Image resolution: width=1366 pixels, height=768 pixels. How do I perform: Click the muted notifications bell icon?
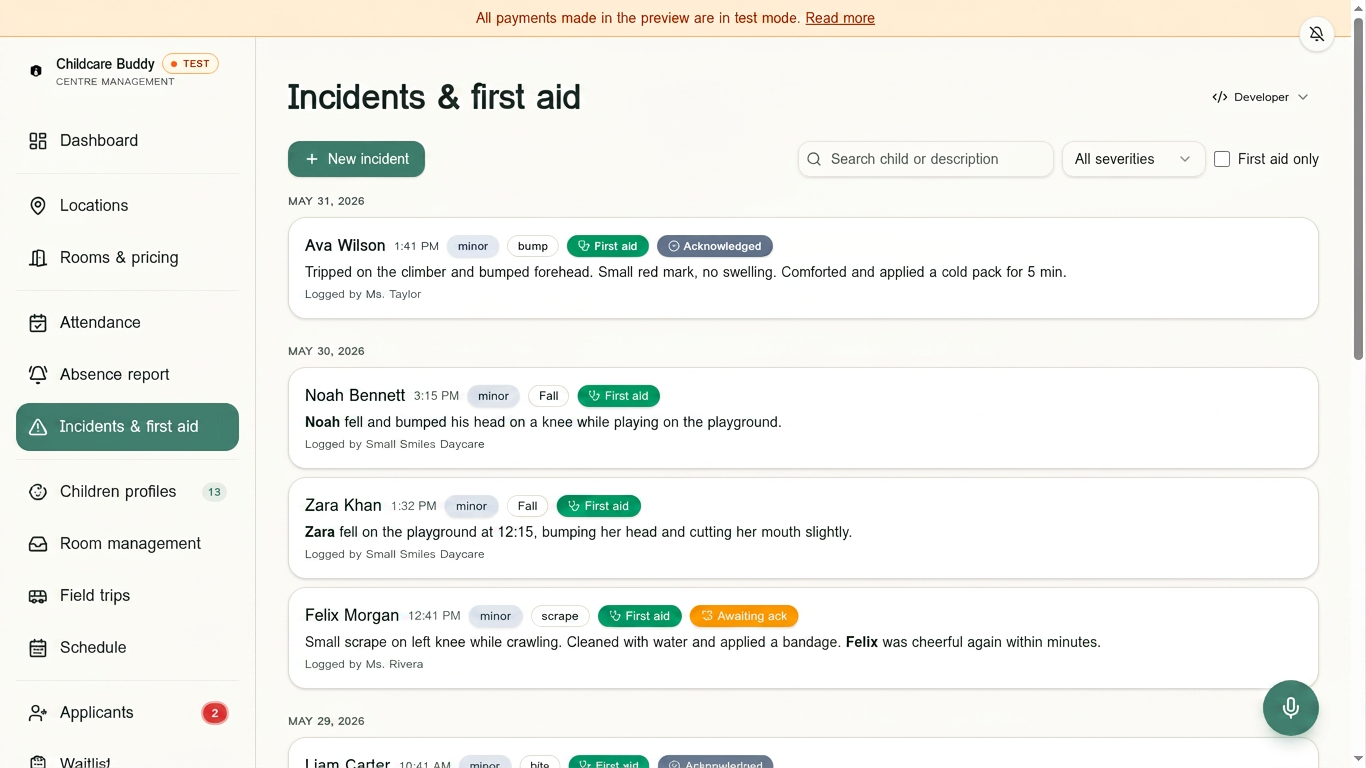(1317, 34)
